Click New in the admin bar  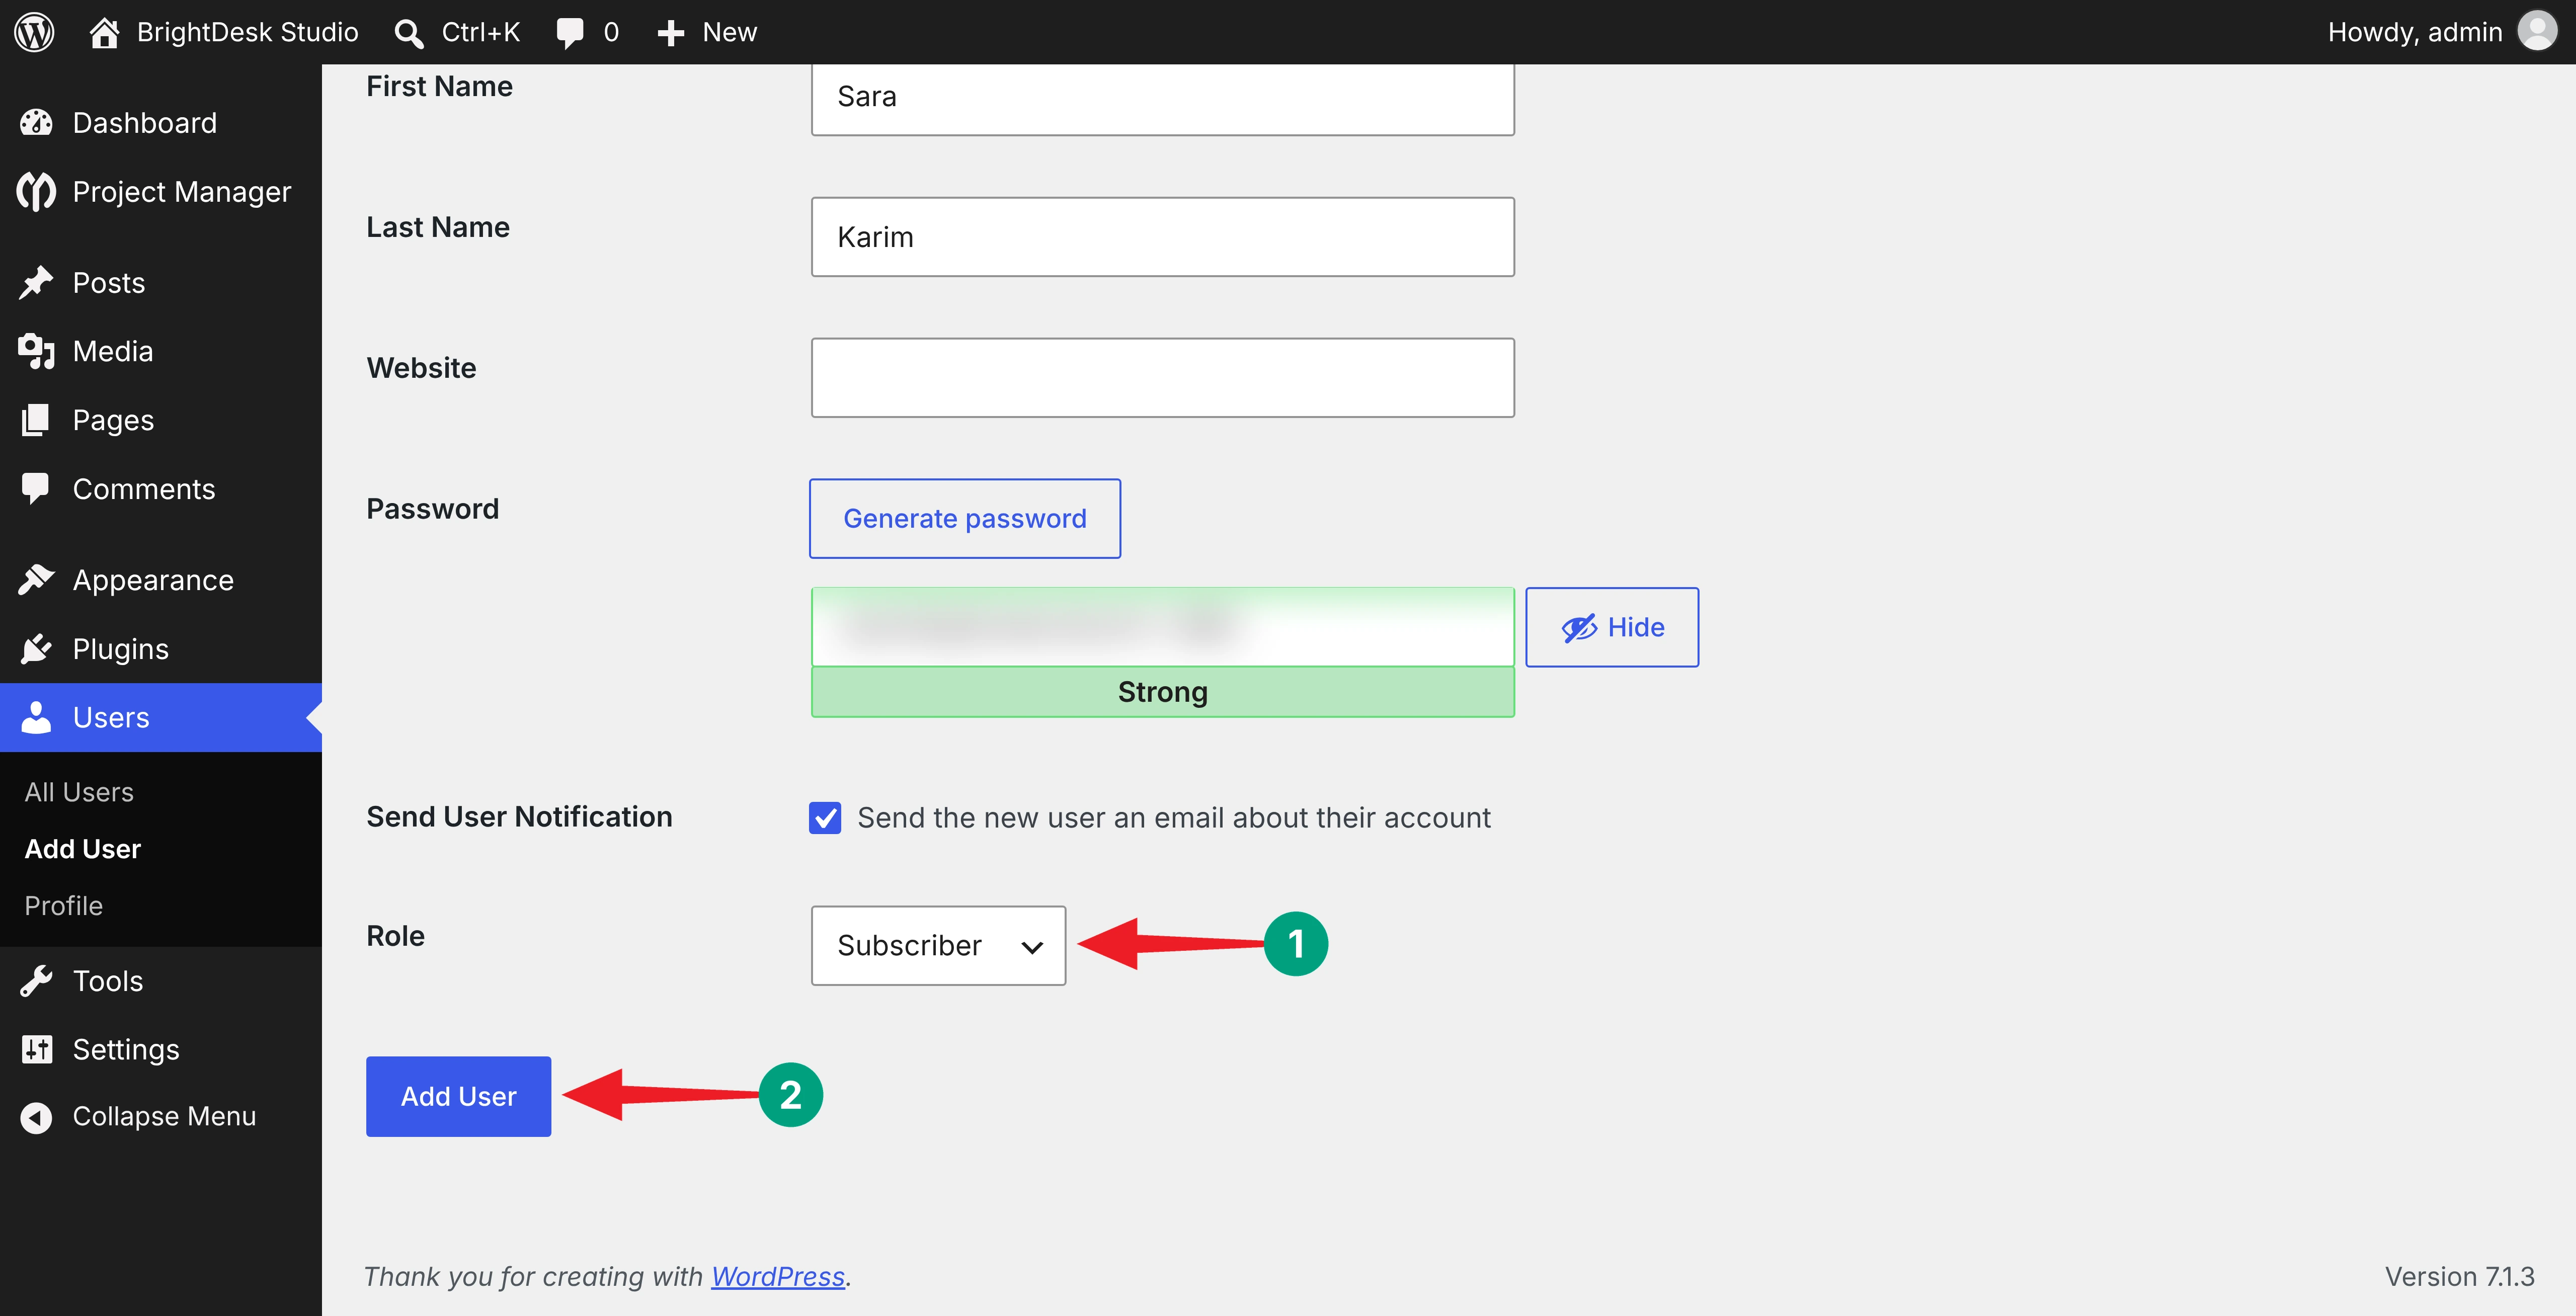(730, 32)
